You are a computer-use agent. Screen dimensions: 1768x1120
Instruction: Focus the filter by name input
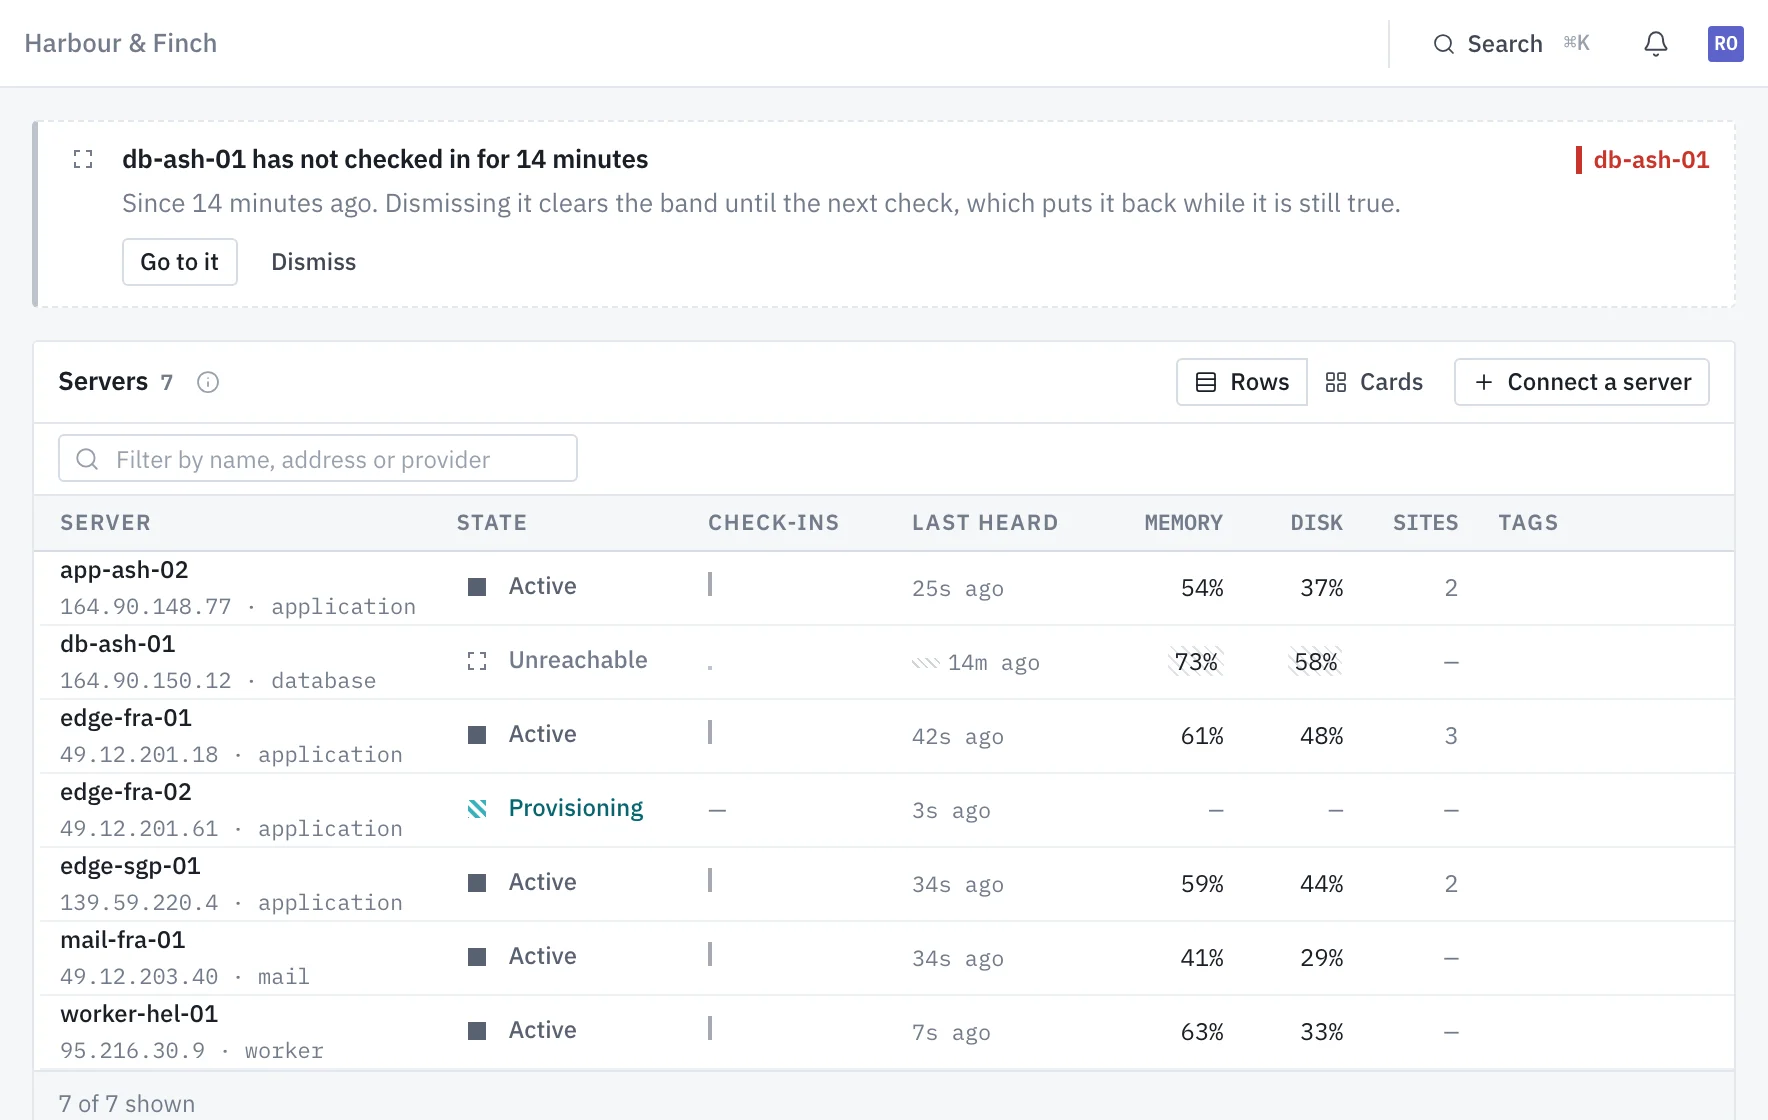[x=318, y=458]
